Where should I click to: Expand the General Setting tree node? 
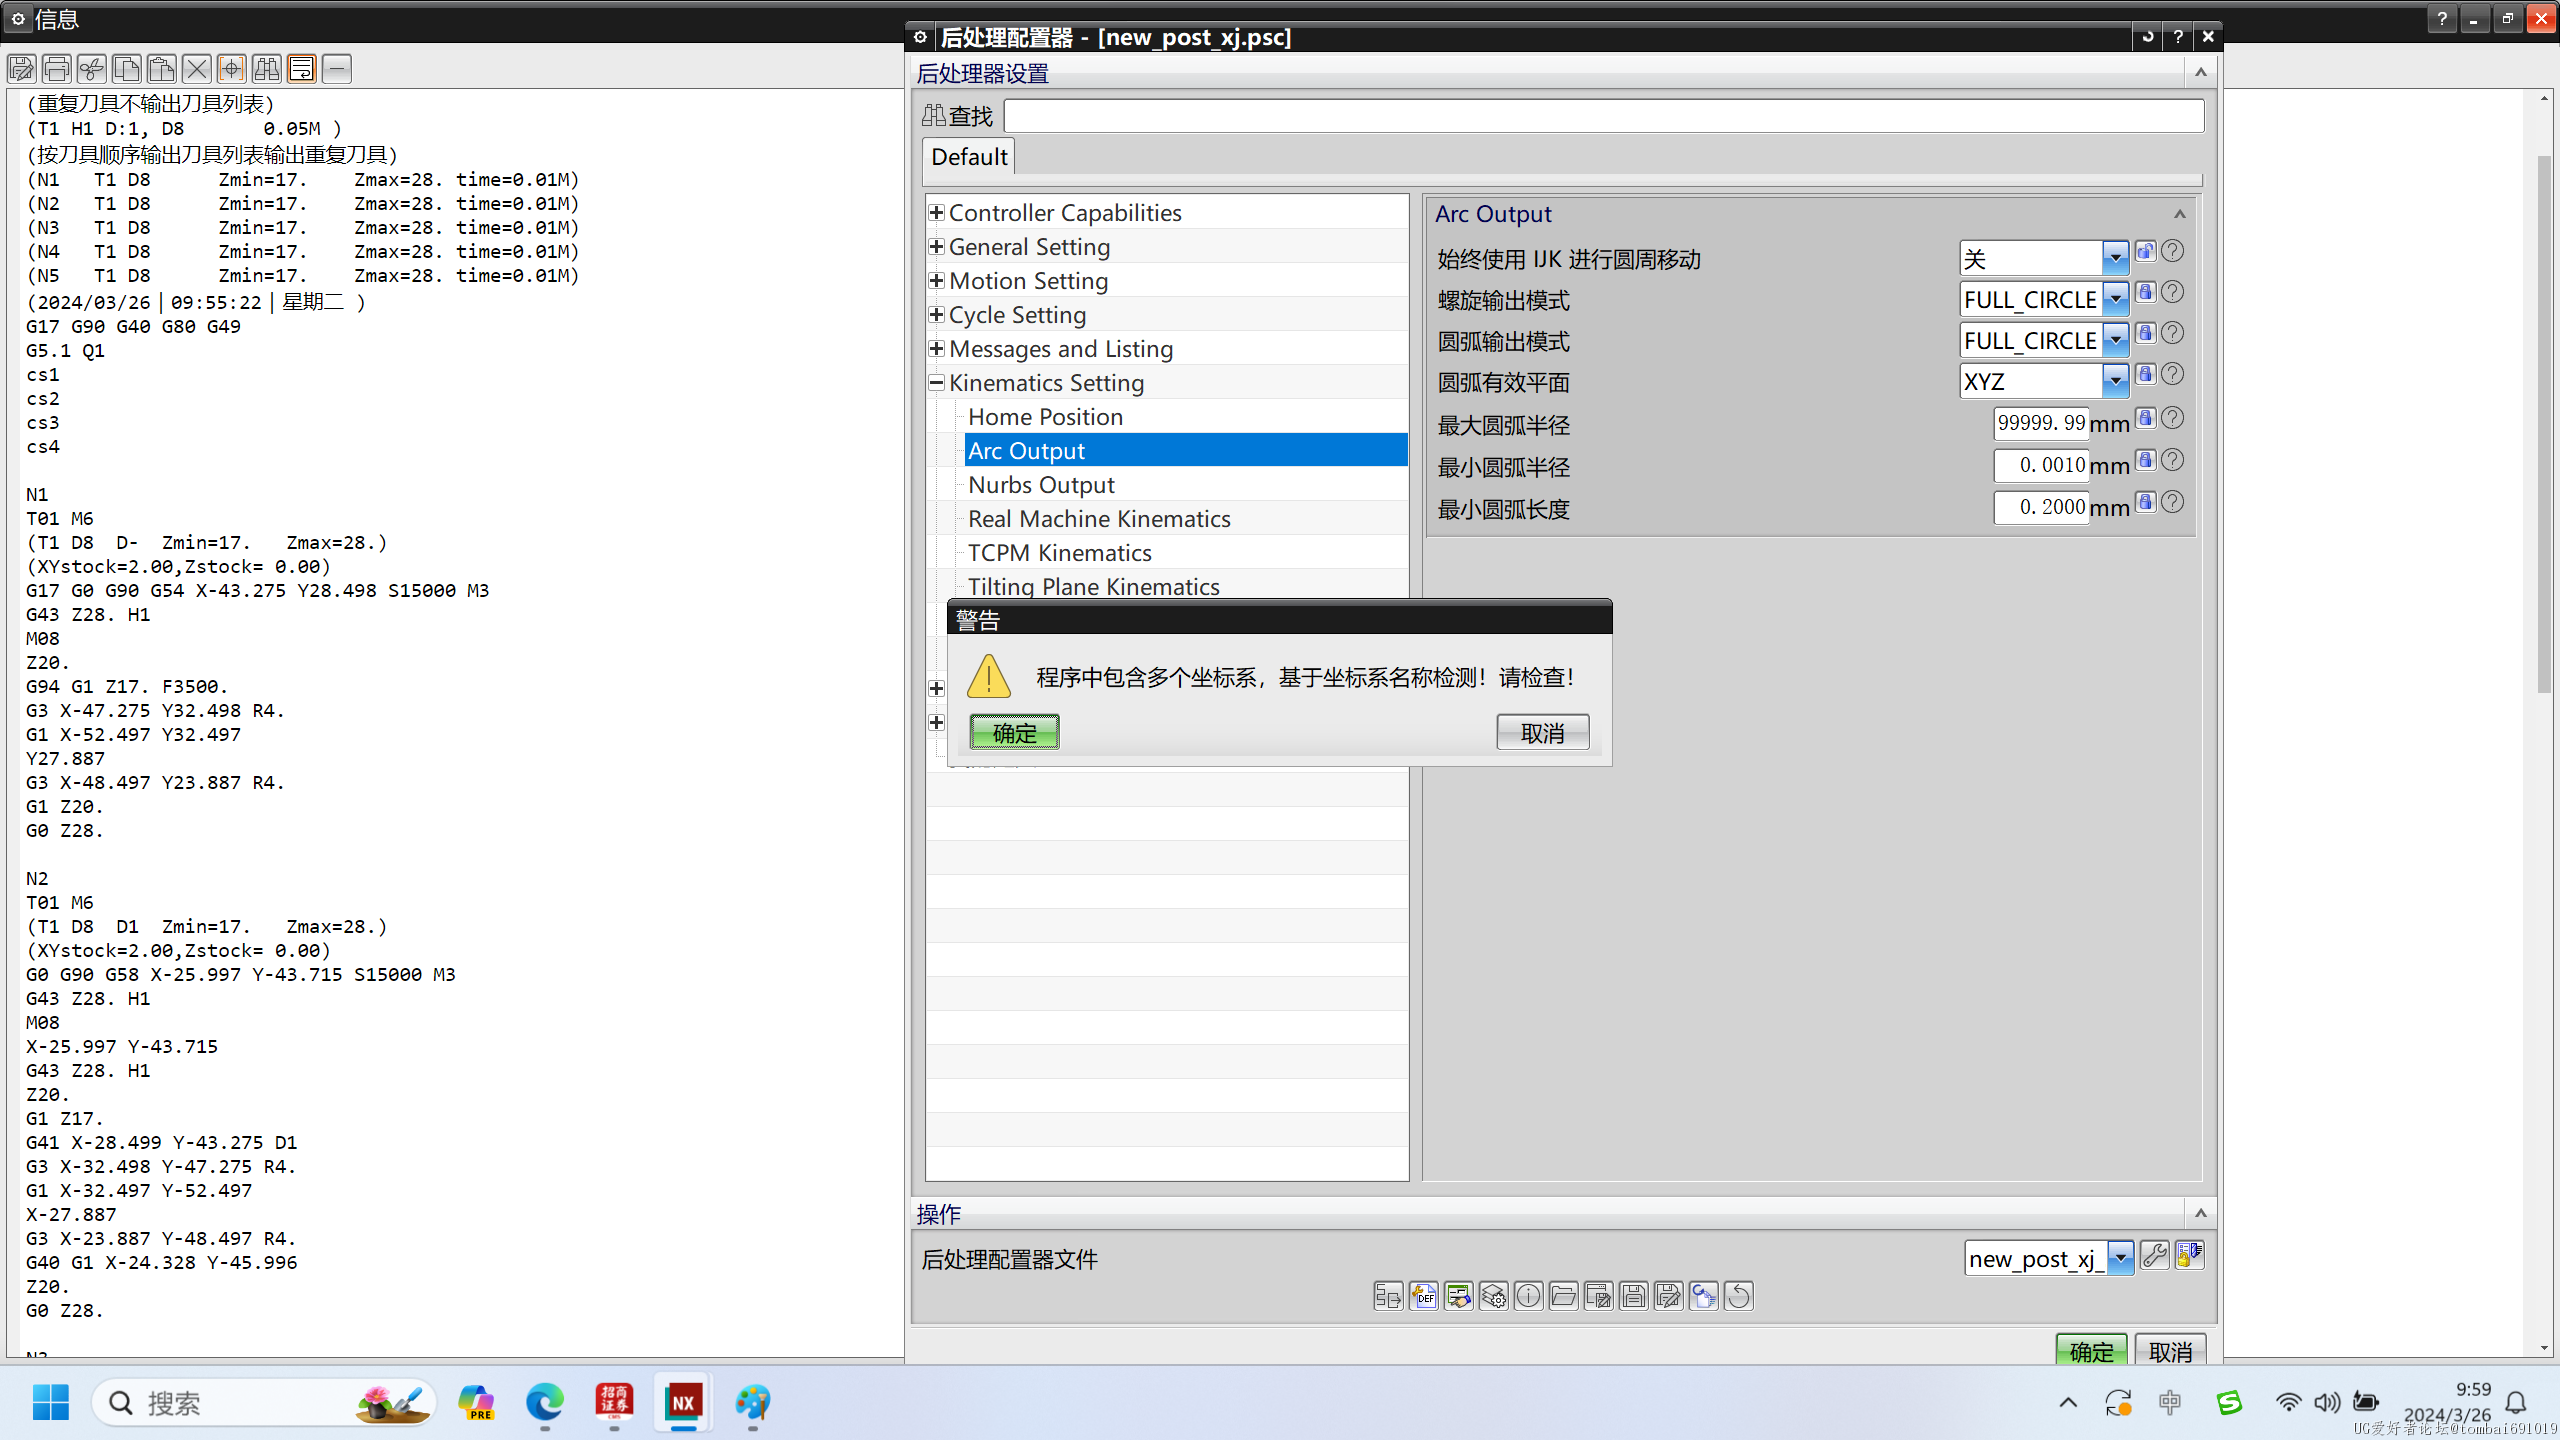pos(936,246)
